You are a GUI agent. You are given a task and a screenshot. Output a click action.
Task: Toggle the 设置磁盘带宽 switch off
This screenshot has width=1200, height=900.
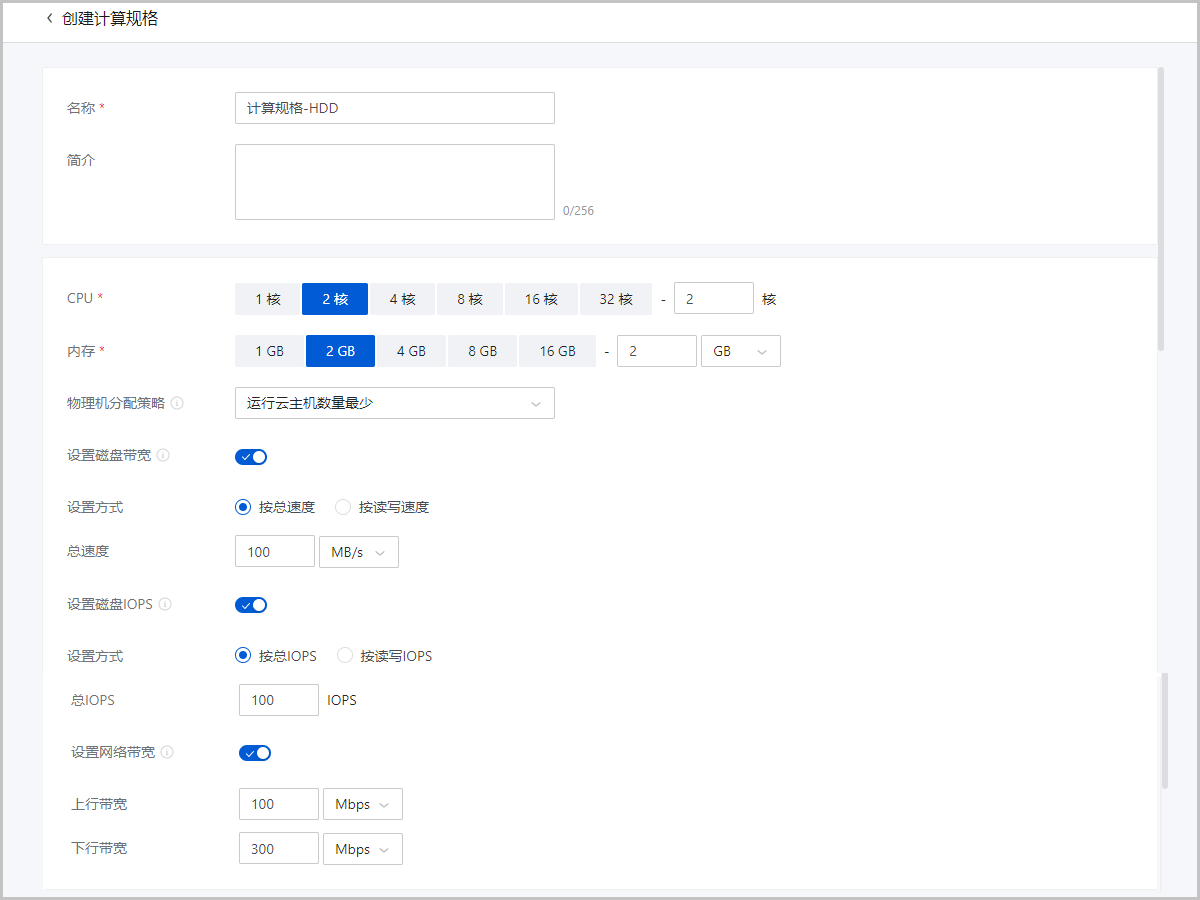tap(251, 457)
